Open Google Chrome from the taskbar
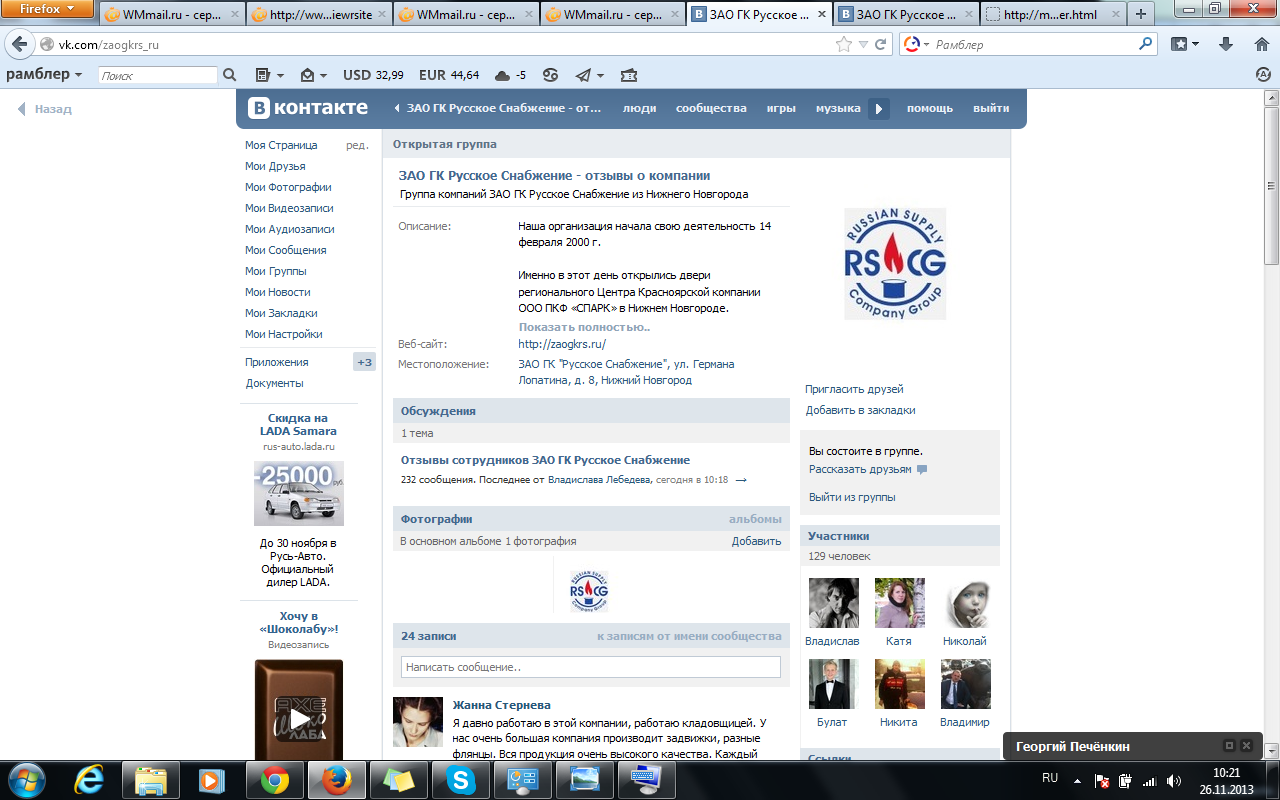 coord(275,779)
